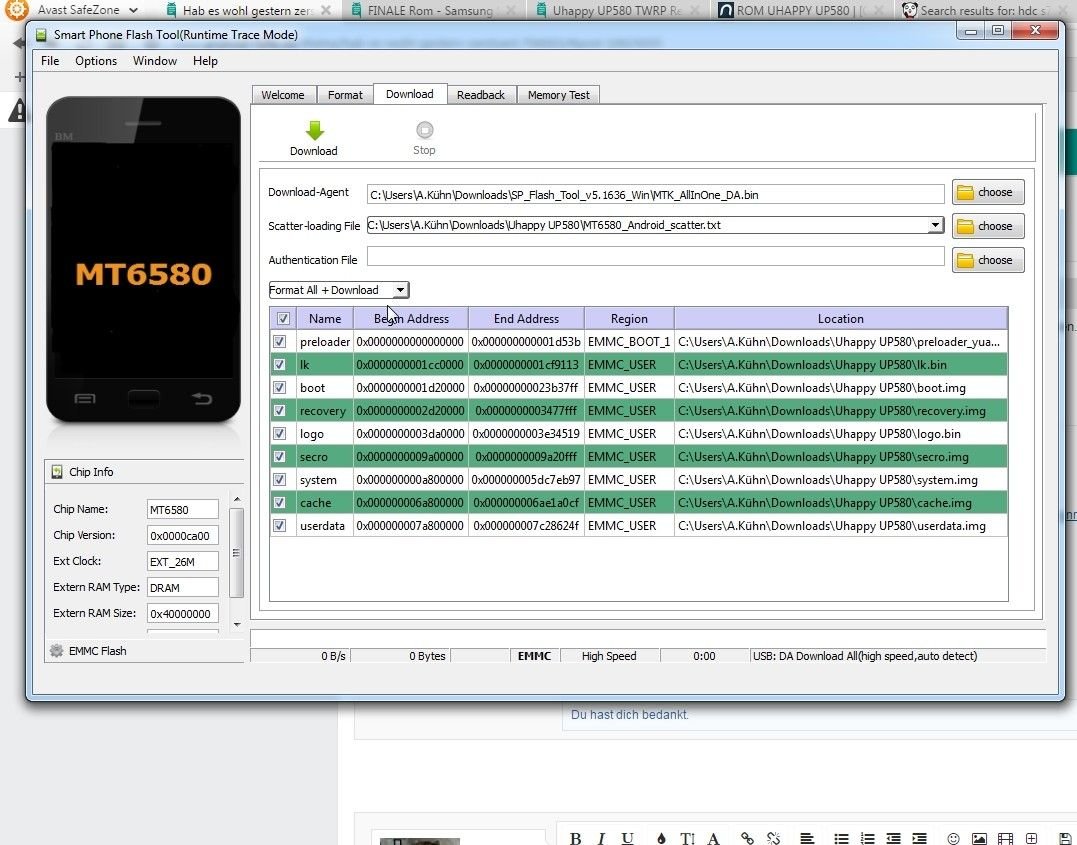
Task: Open the Window menu
Action: click(155, 61)
